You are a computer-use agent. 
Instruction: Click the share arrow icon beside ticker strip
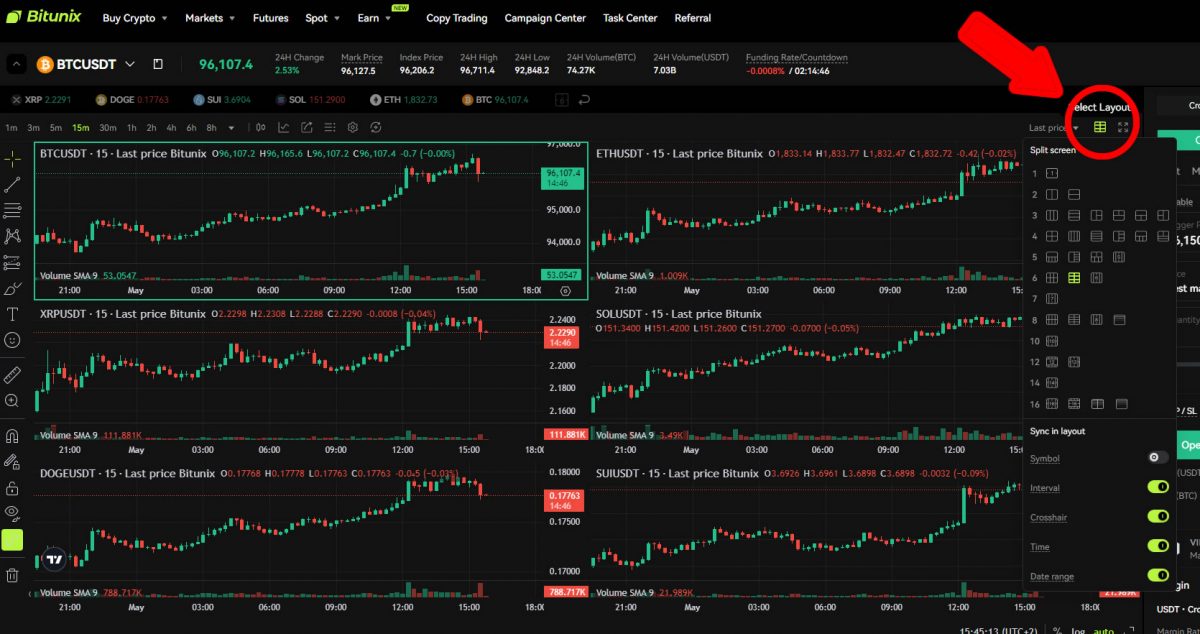[585, 100]
